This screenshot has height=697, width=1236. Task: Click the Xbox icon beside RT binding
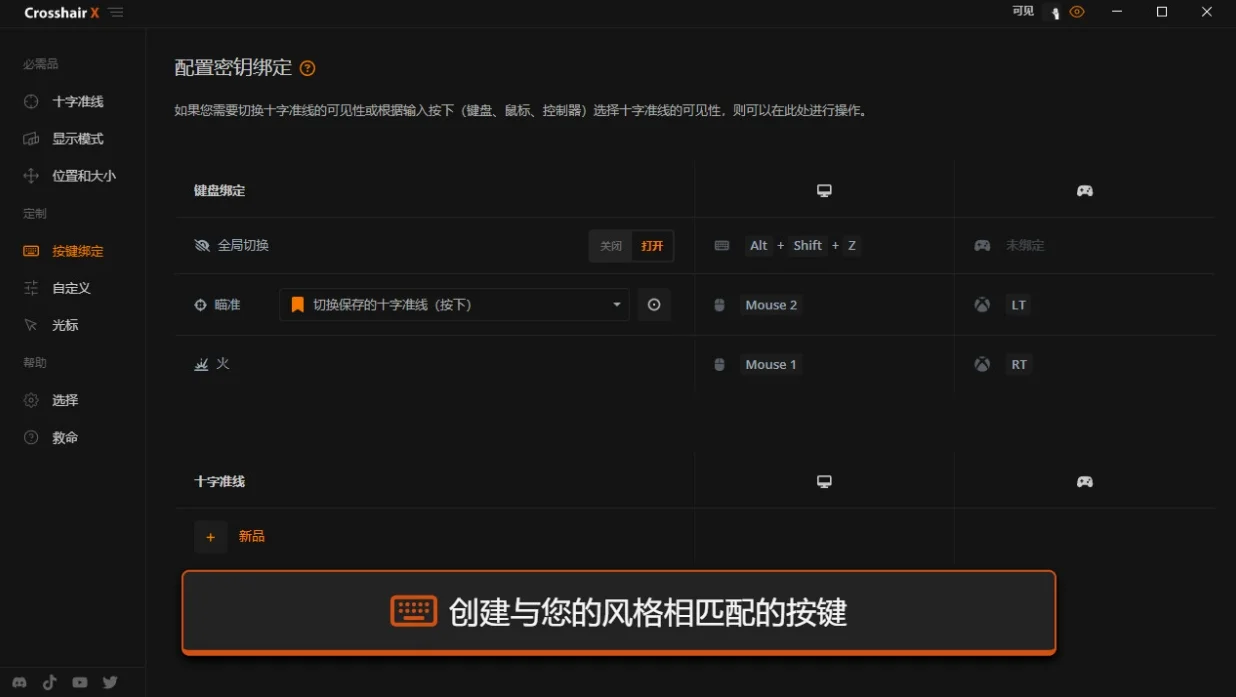coord(983,364)
